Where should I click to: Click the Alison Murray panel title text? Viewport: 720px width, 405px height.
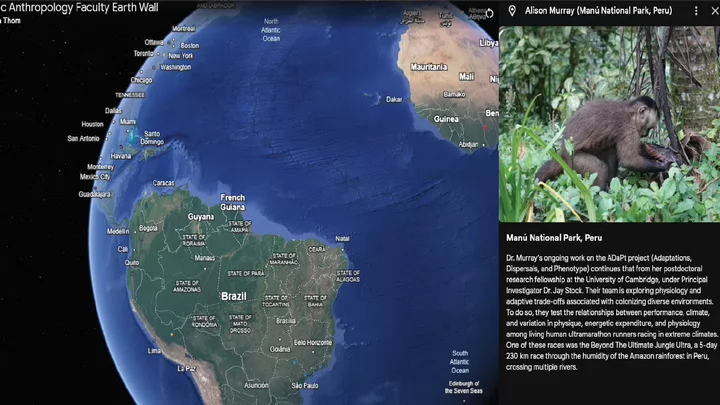pyautogui.click(x=598, y=11)
